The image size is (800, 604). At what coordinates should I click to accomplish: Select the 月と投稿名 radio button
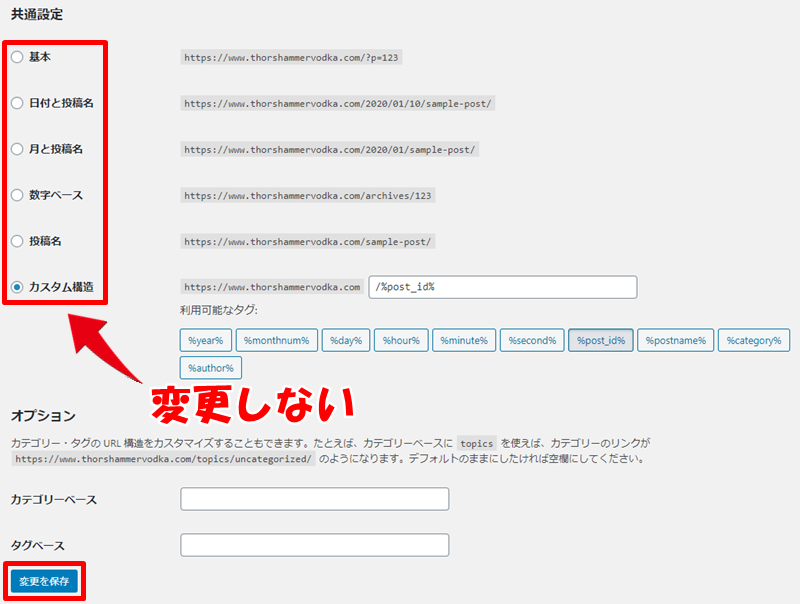point(17,149)
